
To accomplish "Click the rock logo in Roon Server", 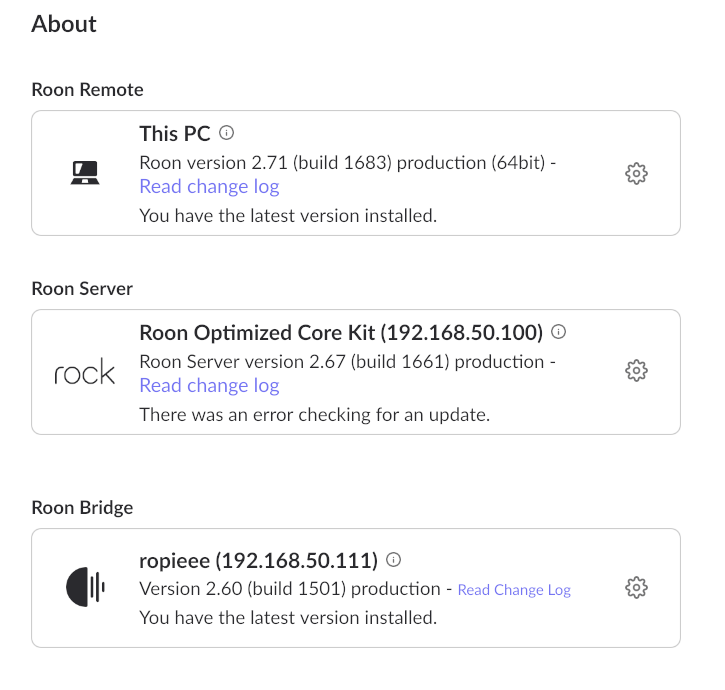I will click(84, 371).
